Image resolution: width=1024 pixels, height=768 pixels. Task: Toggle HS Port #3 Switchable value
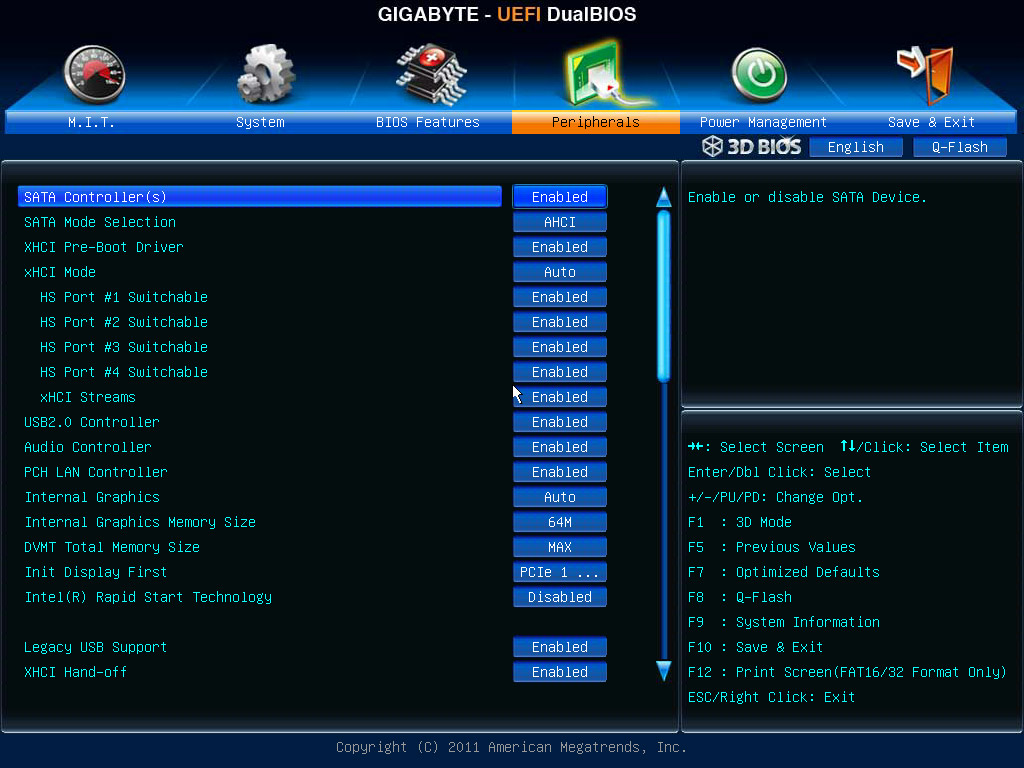tap(560, 347)
